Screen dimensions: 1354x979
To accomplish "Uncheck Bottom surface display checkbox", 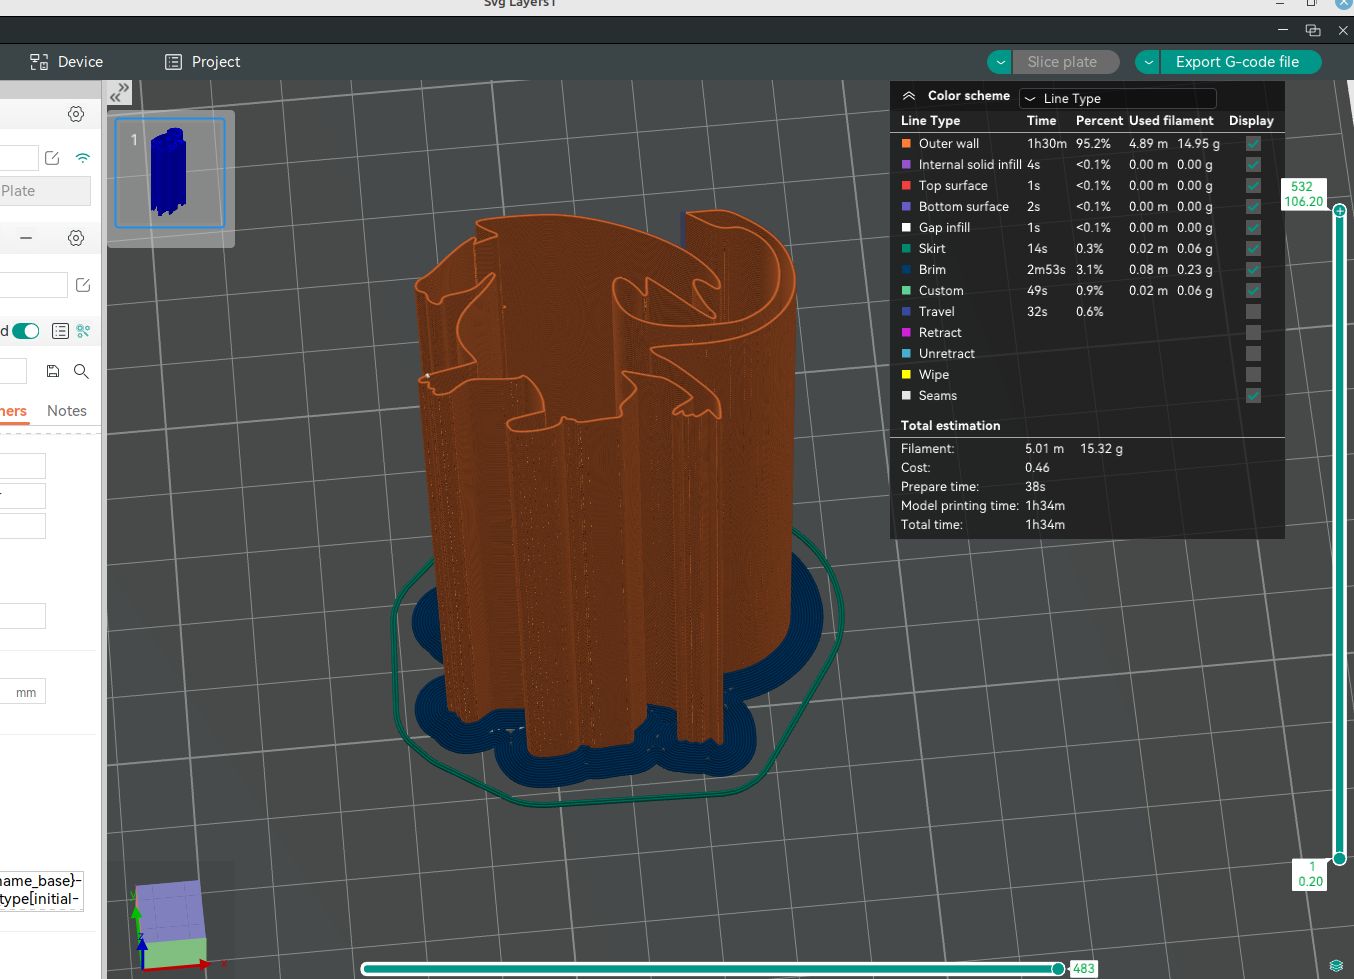I will (1253, 207).
